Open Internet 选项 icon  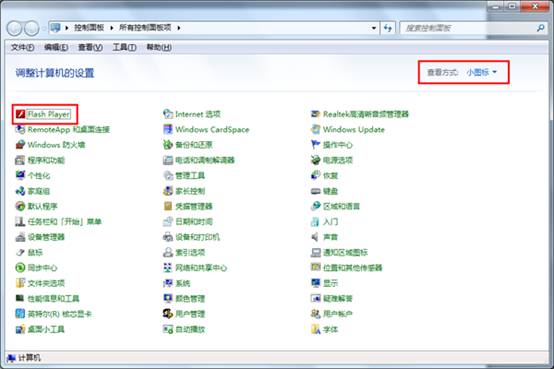pos(168,114)
